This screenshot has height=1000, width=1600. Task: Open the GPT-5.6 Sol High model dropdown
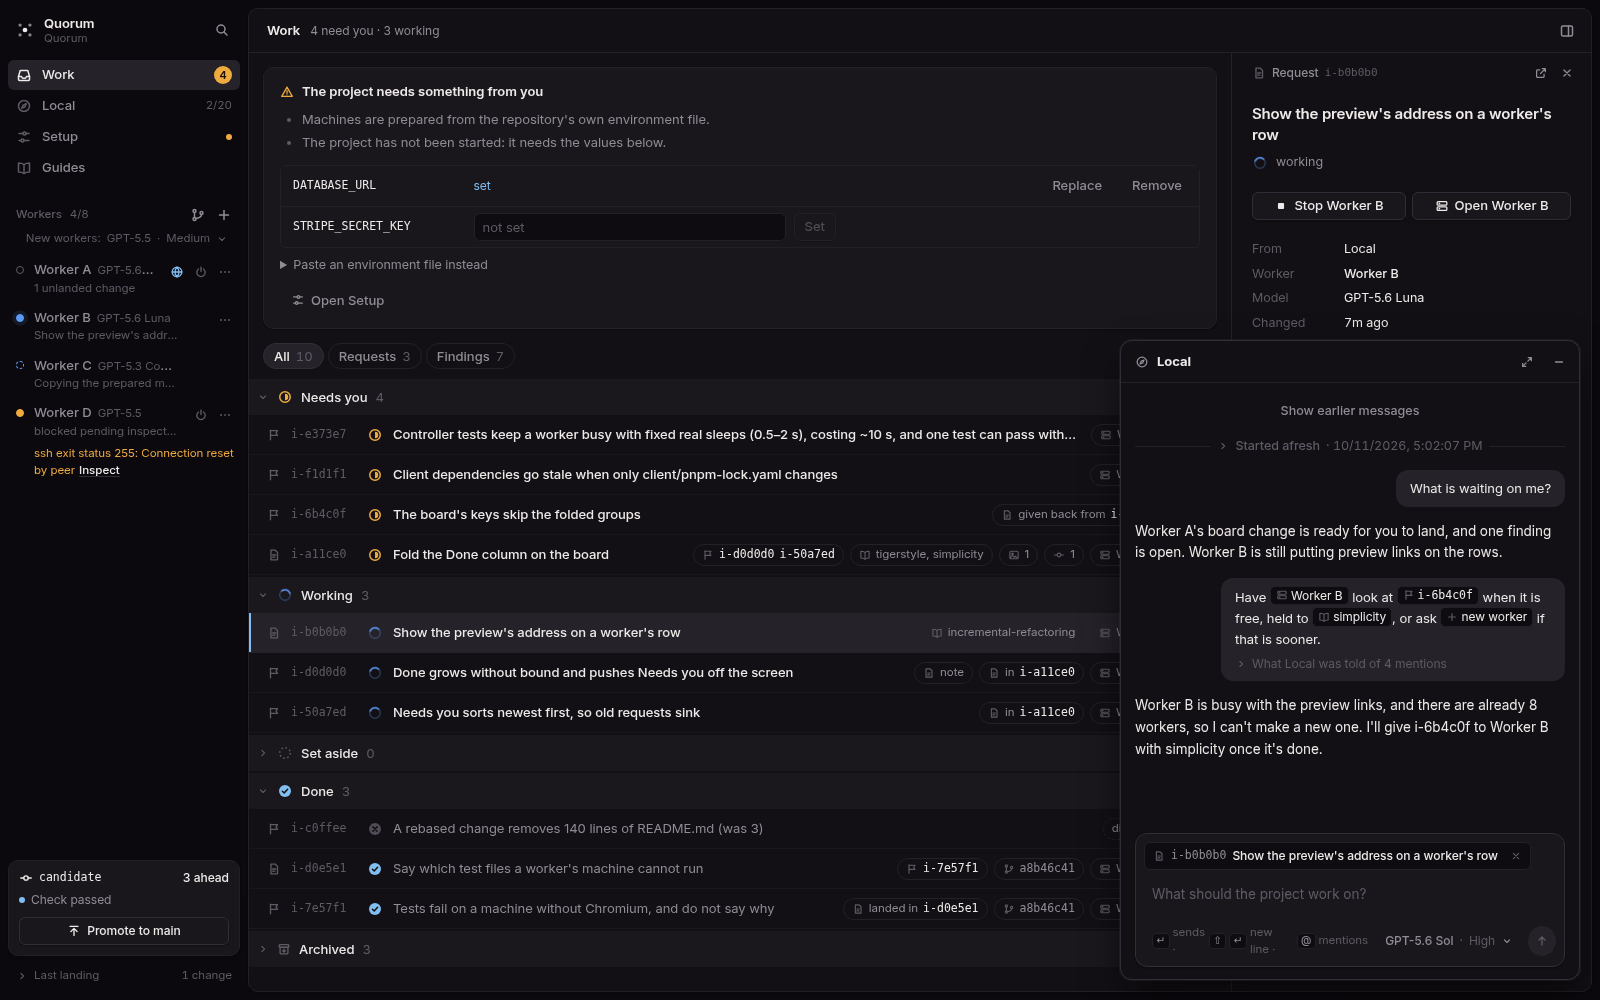(1448, 941)
